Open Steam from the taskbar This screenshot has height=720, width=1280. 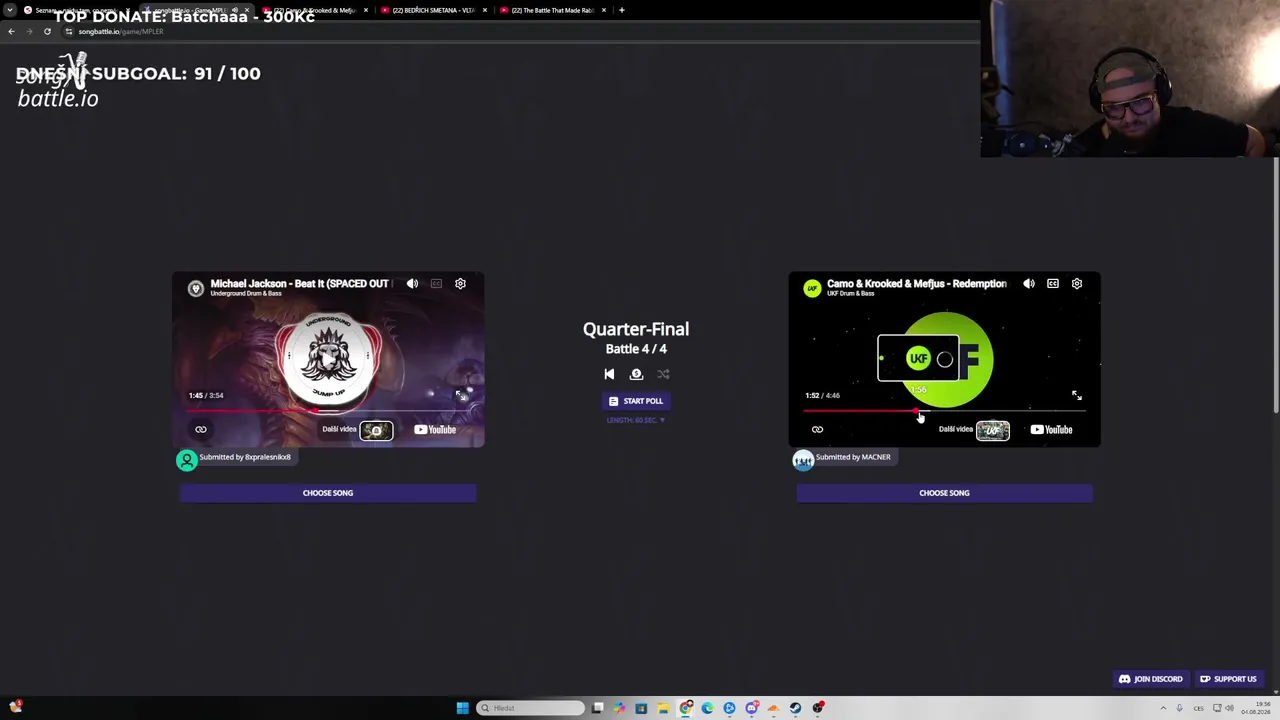[795, 708]
